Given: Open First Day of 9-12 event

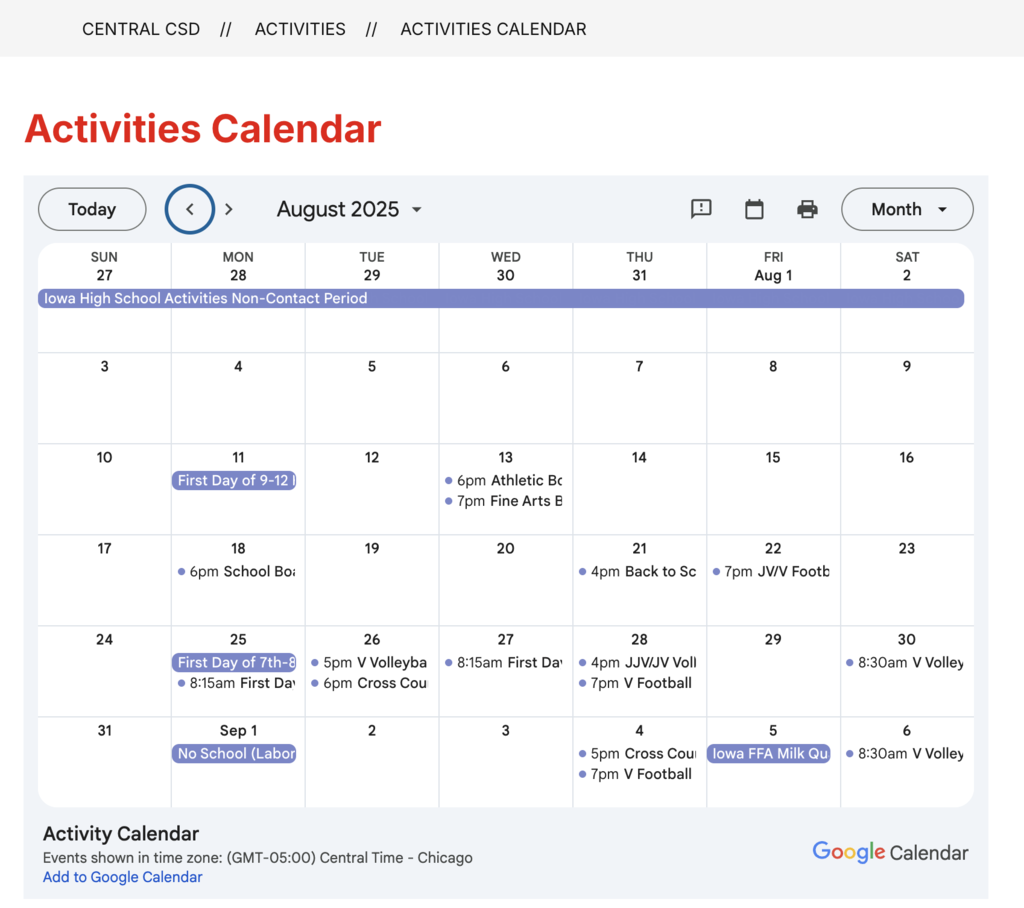Looking at the screenshot, I should point(234,480).
